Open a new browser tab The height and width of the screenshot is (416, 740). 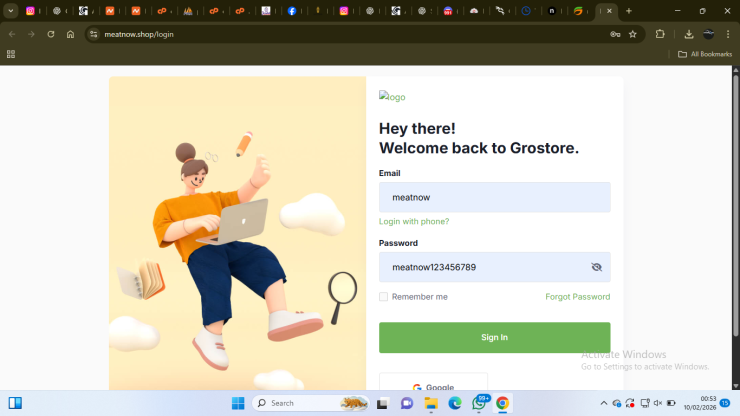[x=629, y=10]
